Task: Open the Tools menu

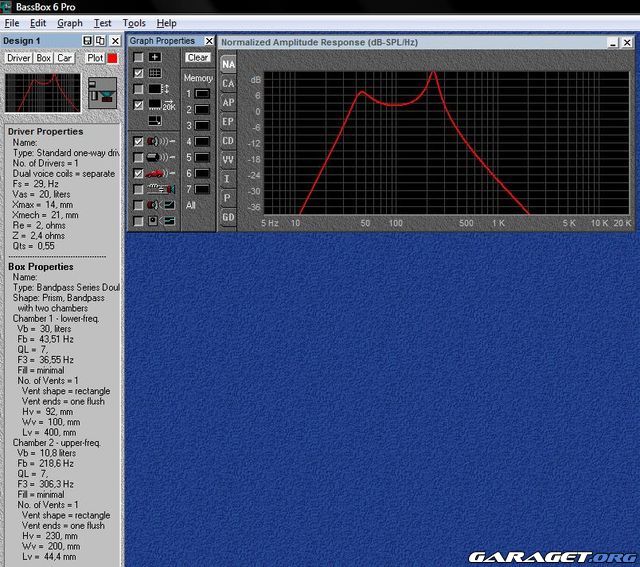Action: point(134,23)
